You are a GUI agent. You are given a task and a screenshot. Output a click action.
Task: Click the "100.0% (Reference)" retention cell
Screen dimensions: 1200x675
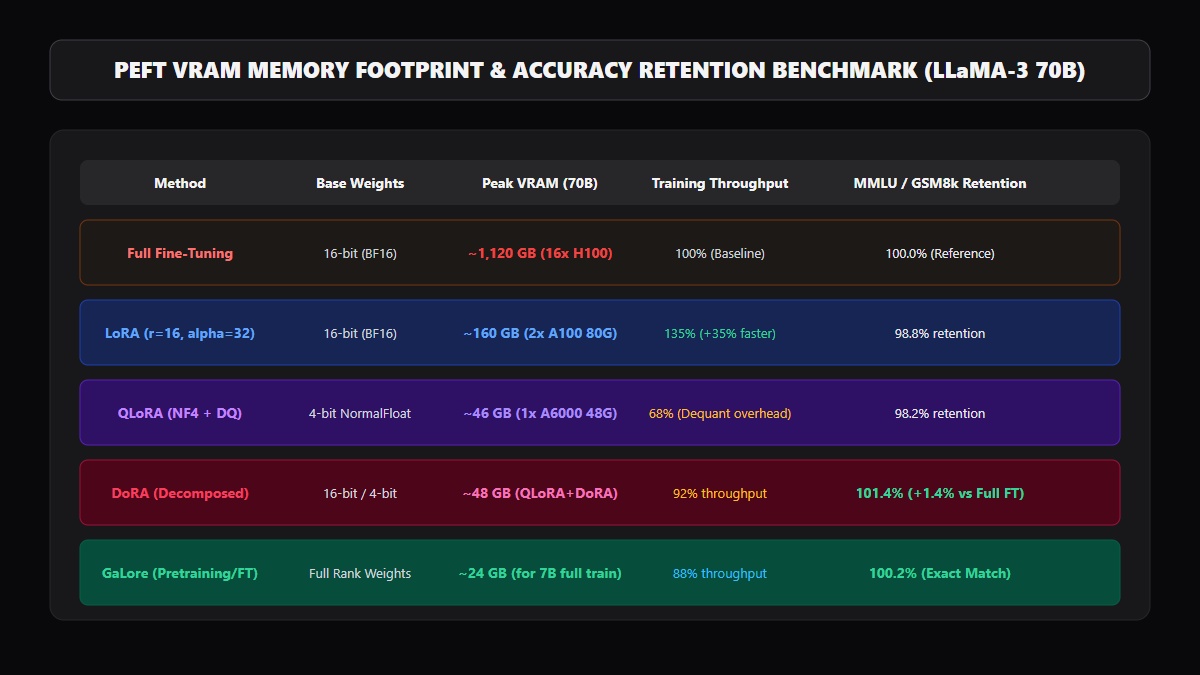pyautogui.click(x=940, y=254)
